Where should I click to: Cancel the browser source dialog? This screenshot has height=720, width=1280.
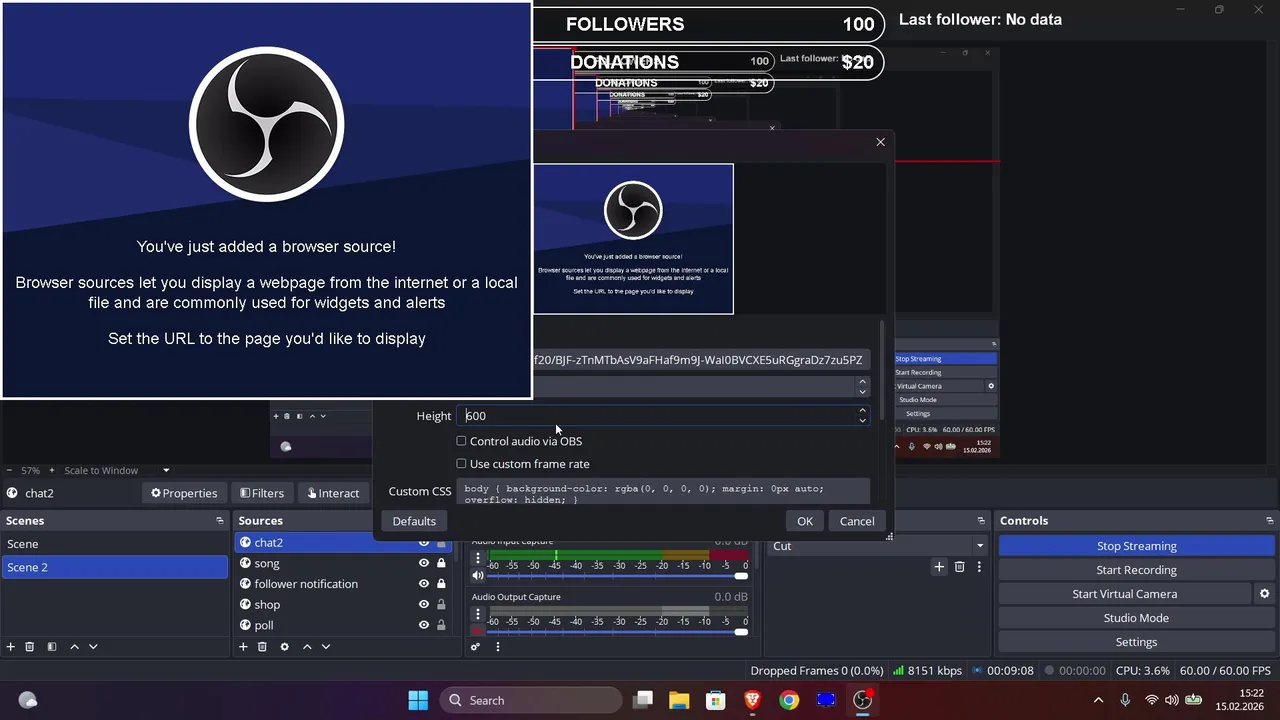pyautogui.click(x=857, y=521)
